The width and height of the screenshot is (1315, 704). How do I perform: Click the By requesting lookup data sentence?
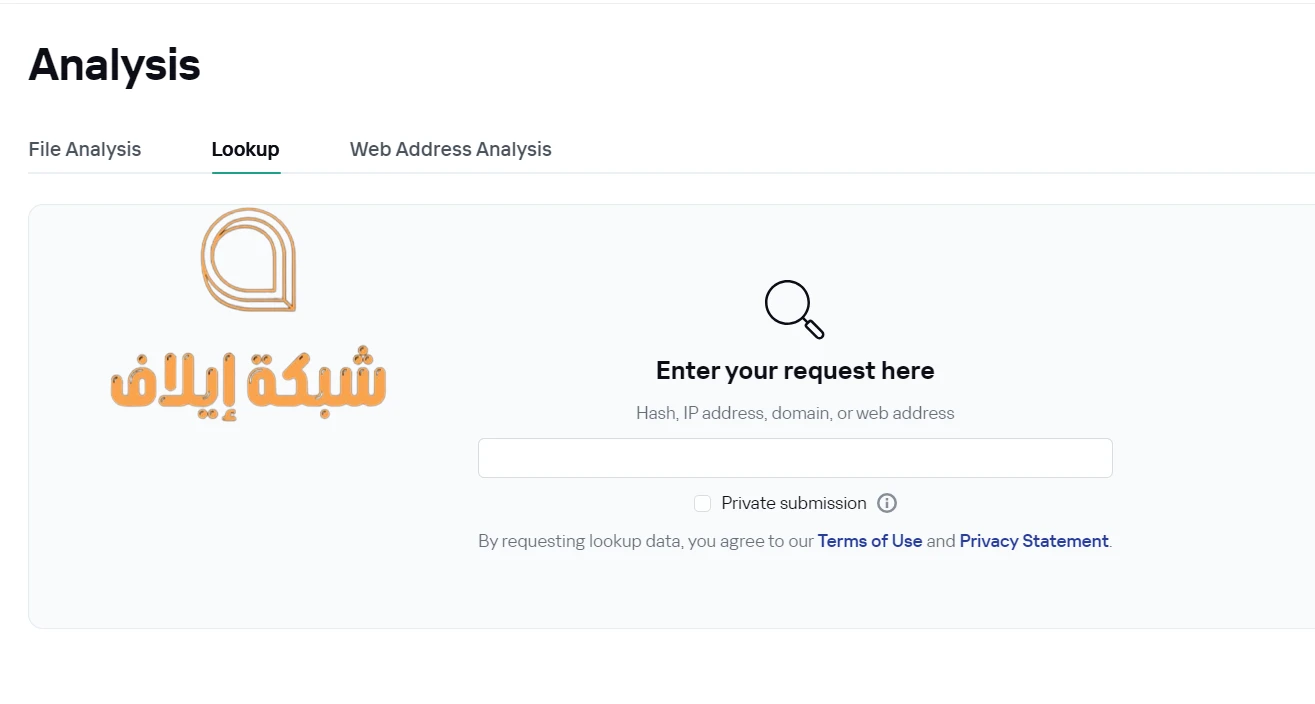pos(795,541)
